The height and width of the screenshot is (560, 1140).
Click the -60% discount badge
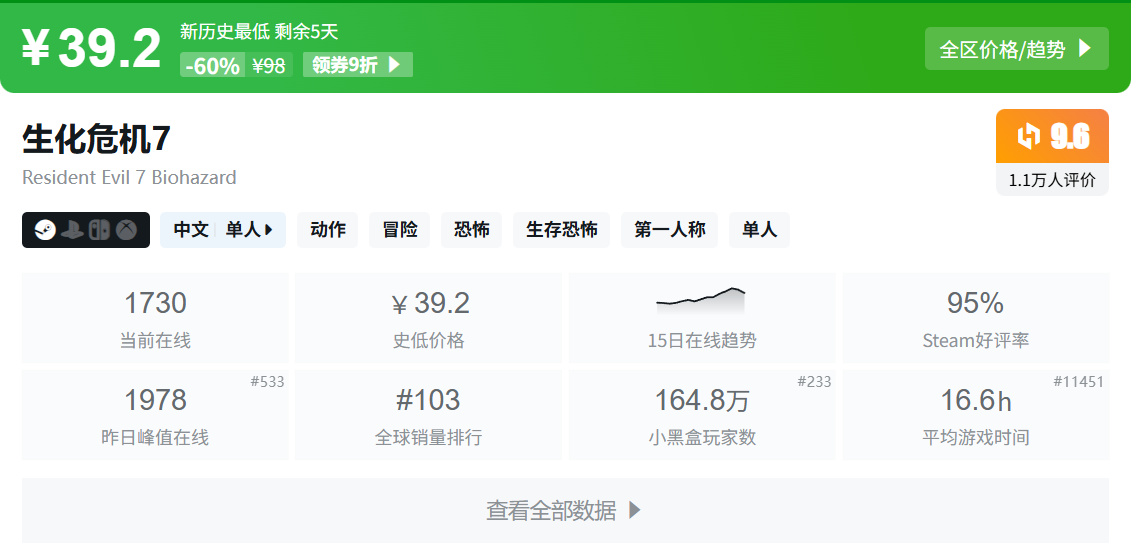click(x=212, y=65)
